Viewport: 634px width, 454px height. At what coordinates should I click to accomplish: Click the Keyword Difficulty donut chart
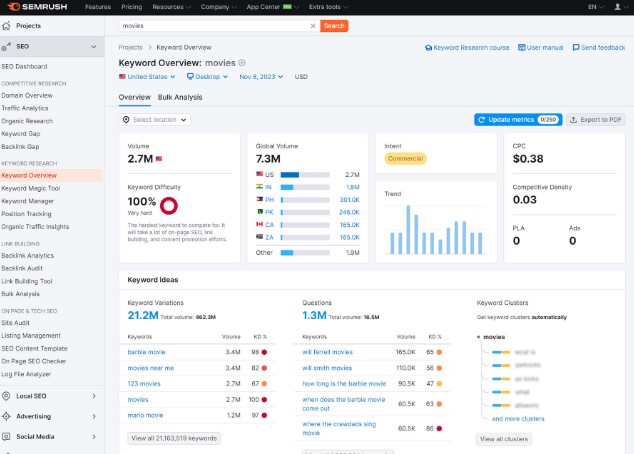pos(169,205)
